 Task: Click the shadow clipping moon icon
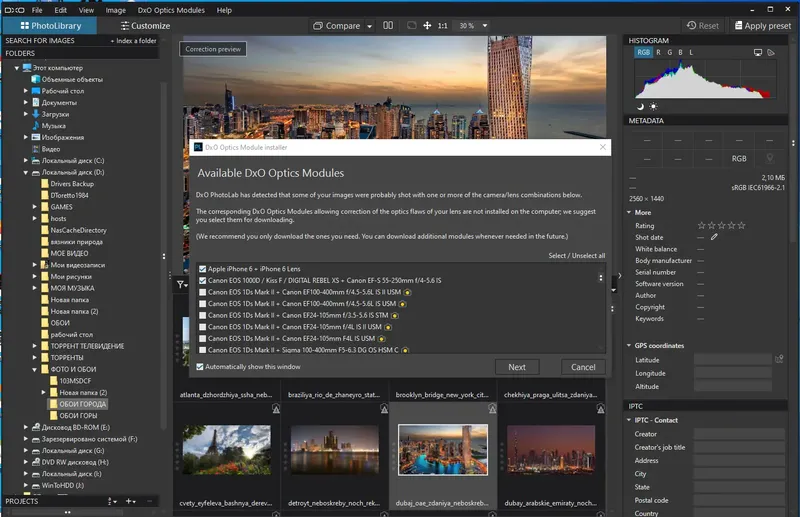pyautogui.click(x=640, y=106)
